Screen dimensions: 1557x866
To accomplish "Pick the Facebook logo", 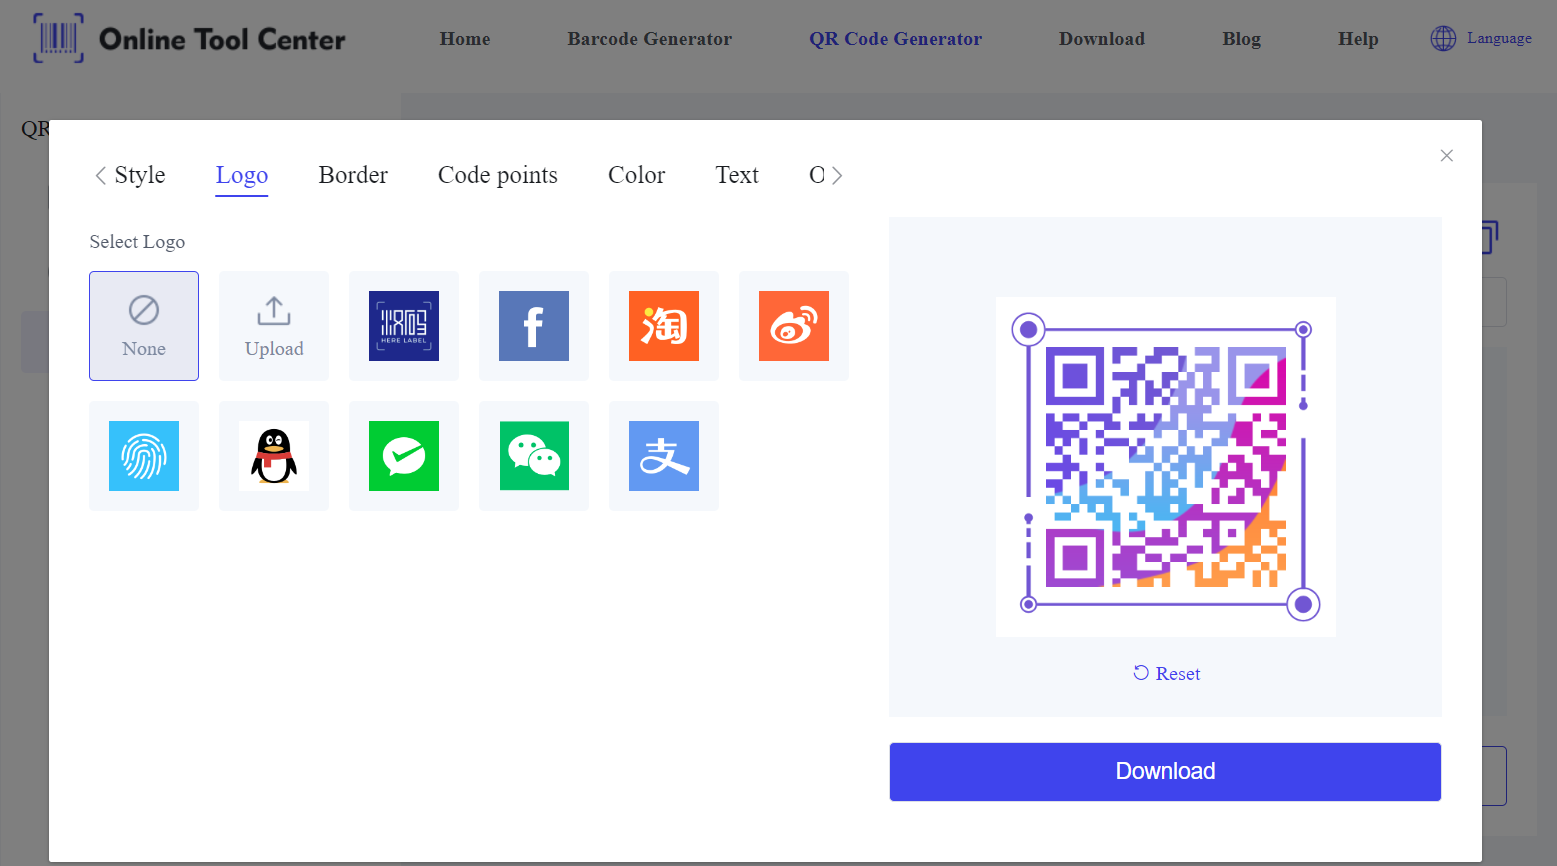I will (x=534, y=326).
